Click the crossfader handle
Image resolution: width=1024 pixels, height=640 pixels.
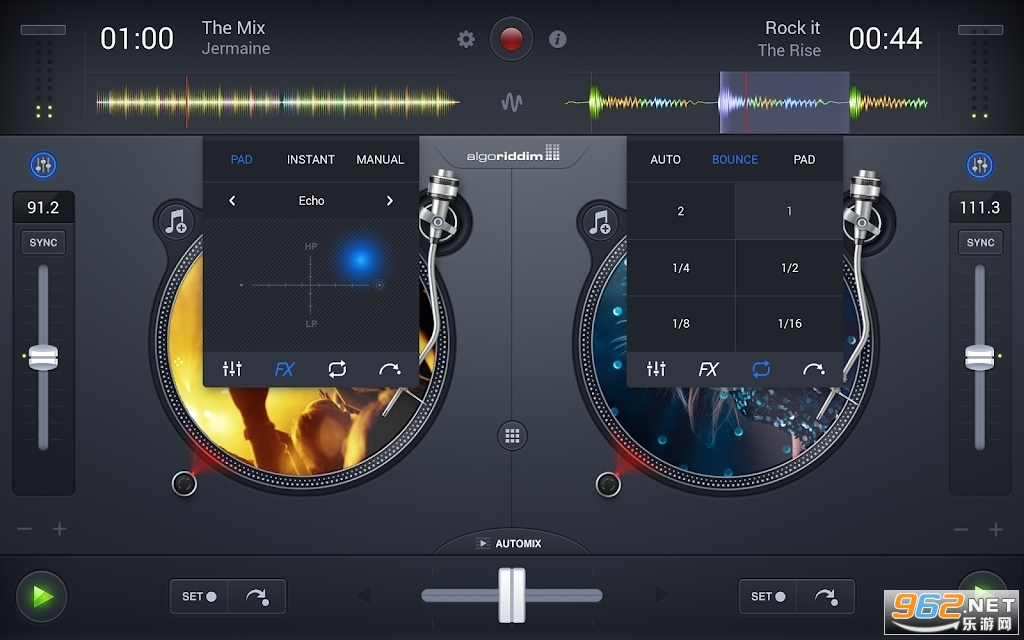[x=512, y=595]
